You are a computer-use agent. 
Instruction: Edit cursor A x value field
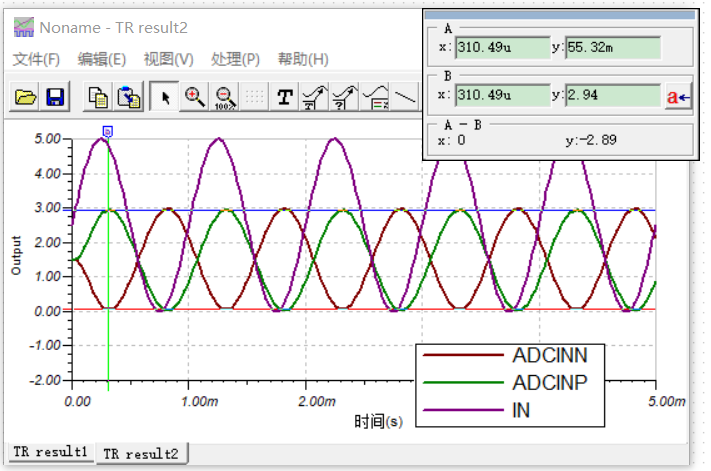coord(502,47)
